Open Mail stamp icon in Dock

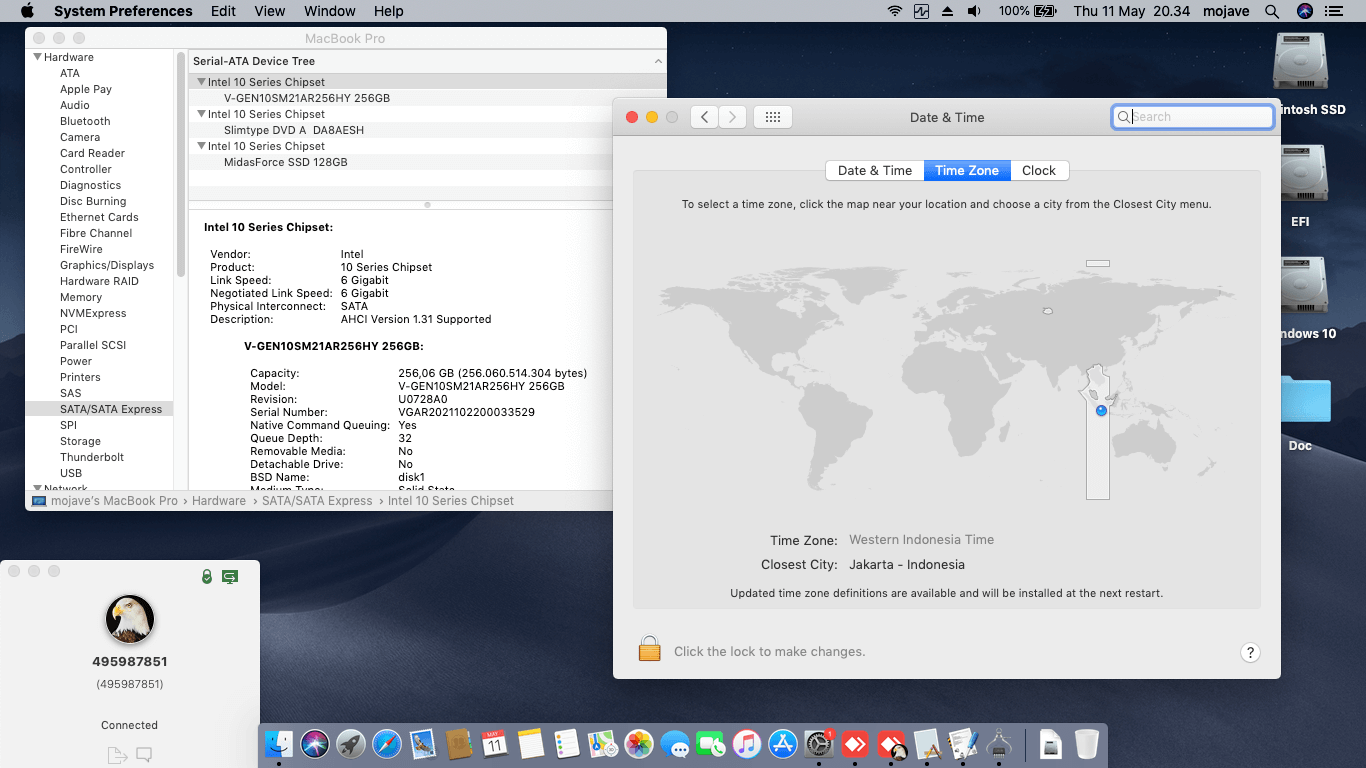423,744
